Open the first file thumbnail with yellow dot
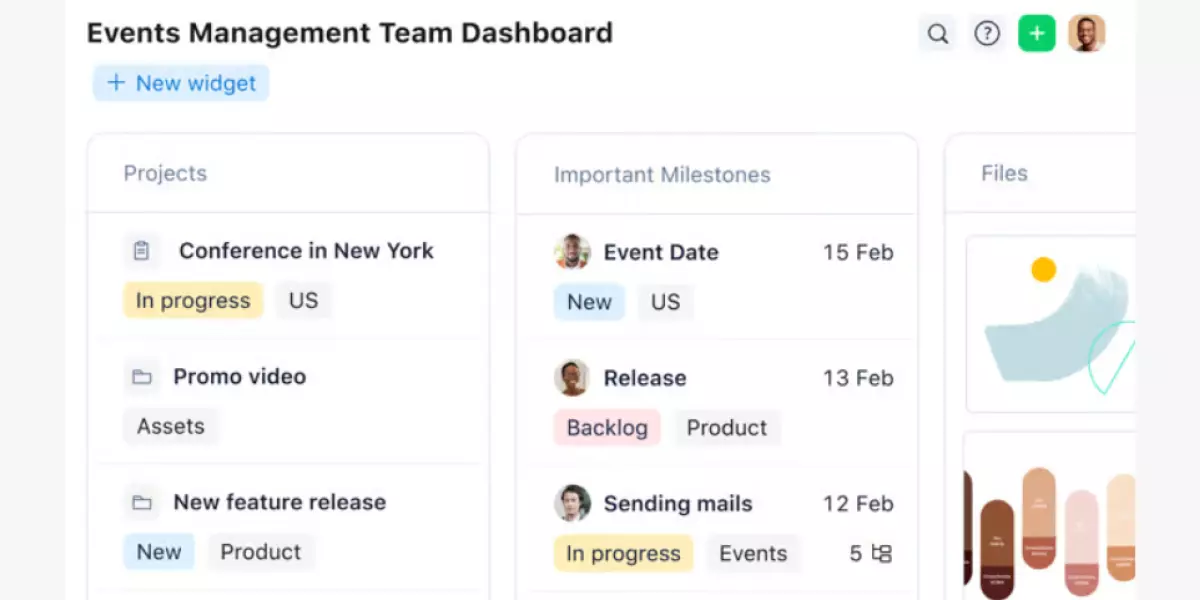 1050,324
